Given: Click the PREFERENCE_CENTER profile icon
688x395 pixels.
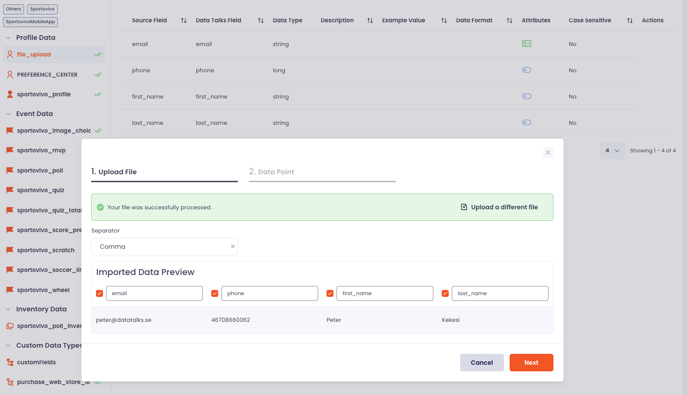Looking at the screenshot, I should coord(10,75).
